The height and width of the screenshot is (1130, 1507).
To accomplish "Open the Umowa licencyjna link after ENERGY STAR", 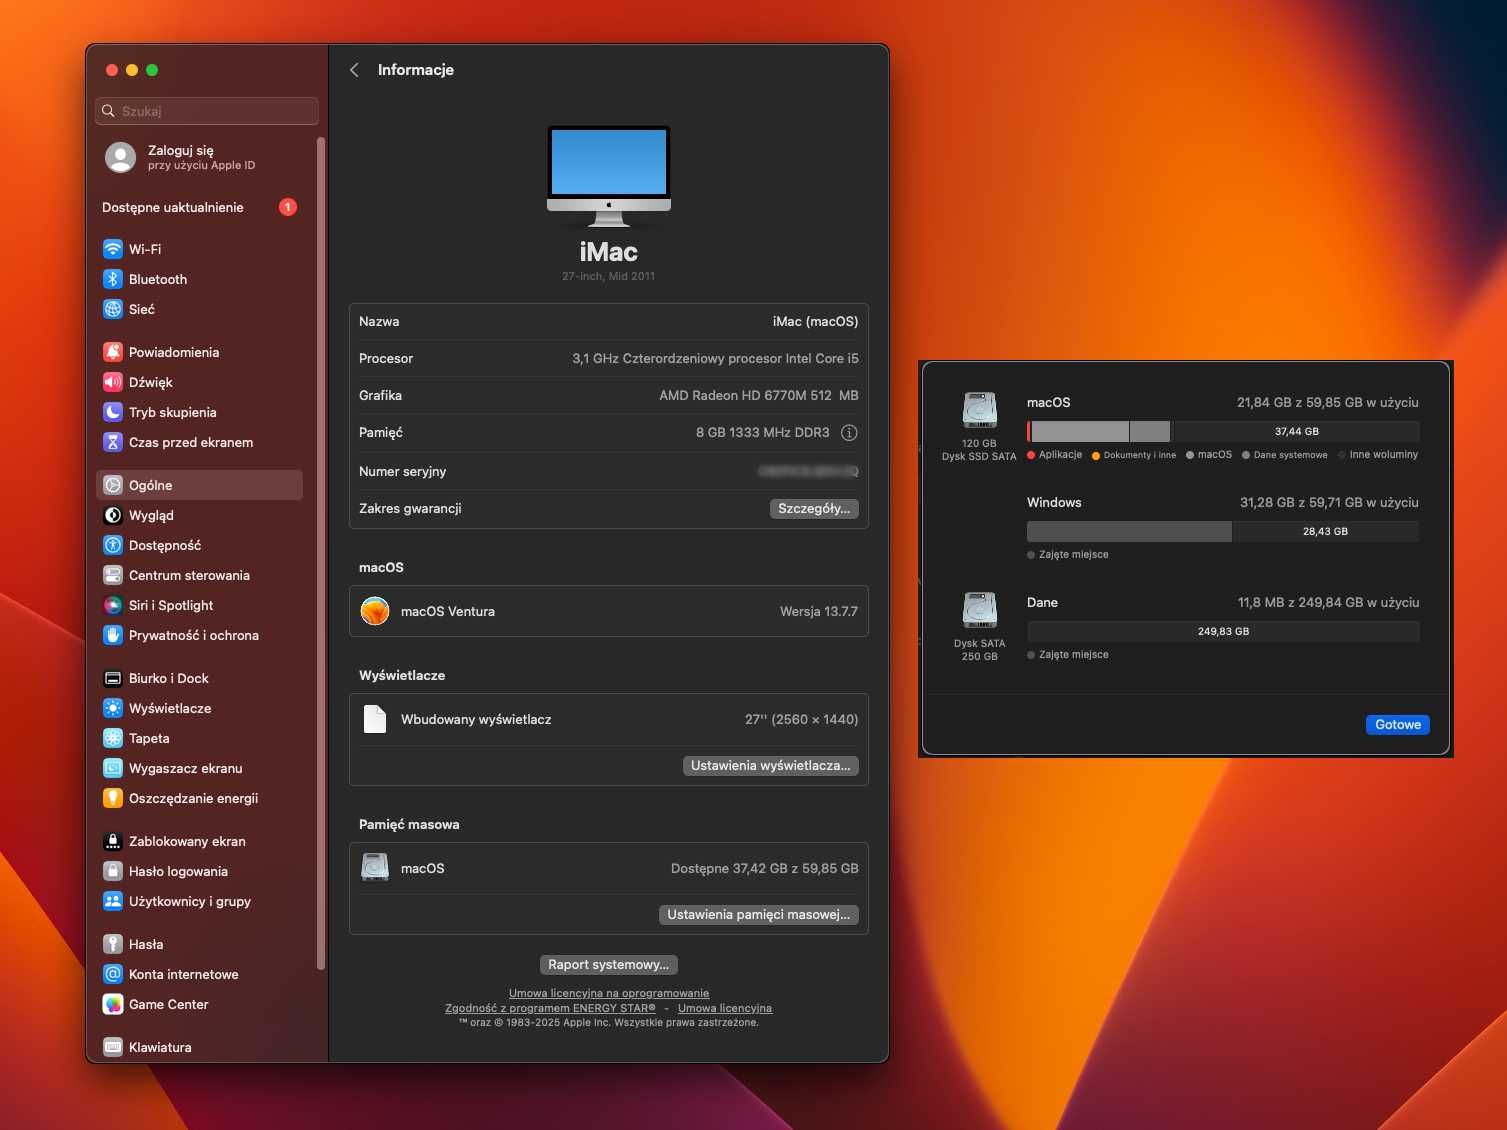I will click(725, 1008).
